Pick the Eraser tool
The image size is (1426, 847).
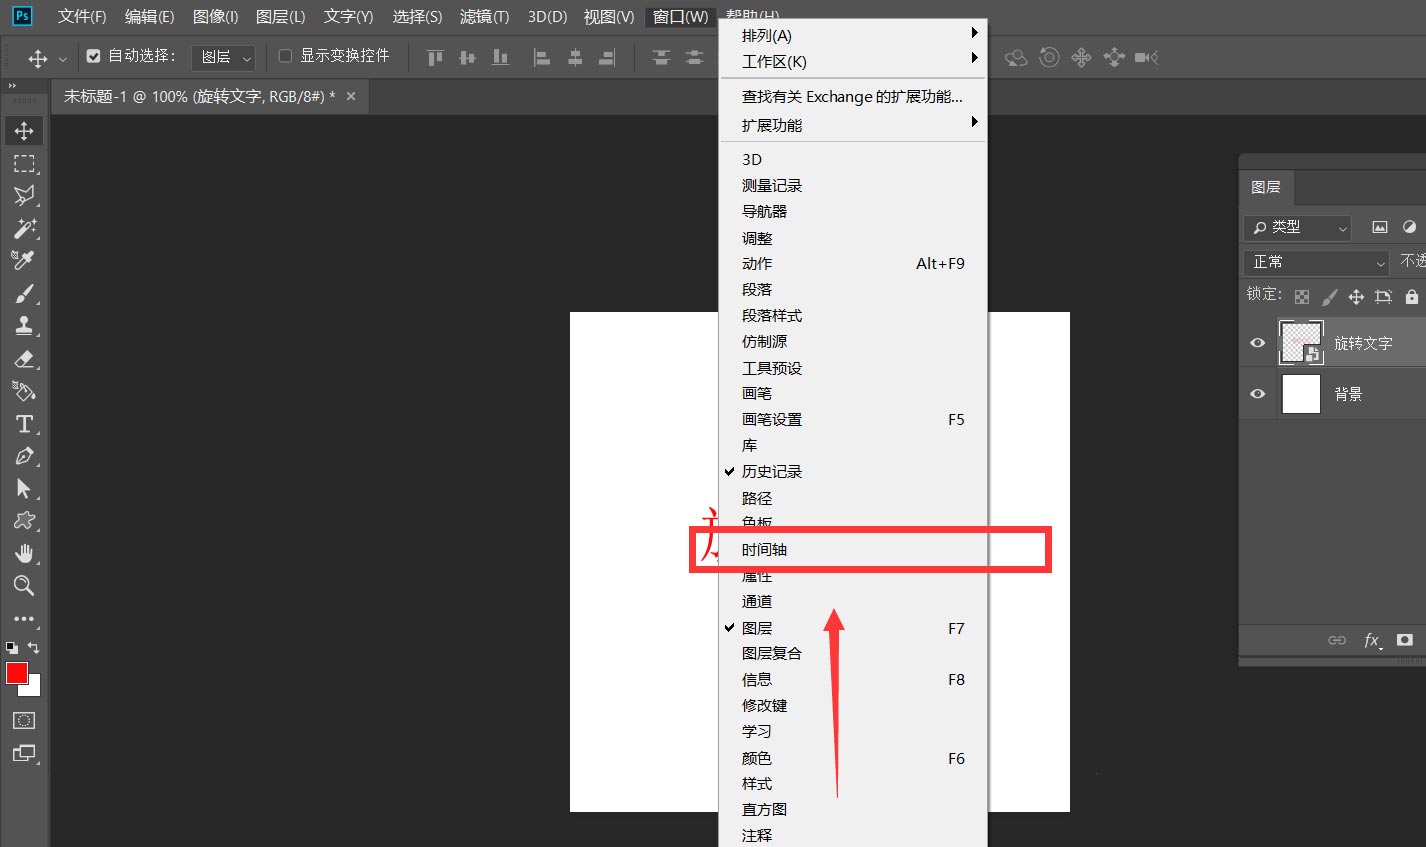(x=24, y=359)
